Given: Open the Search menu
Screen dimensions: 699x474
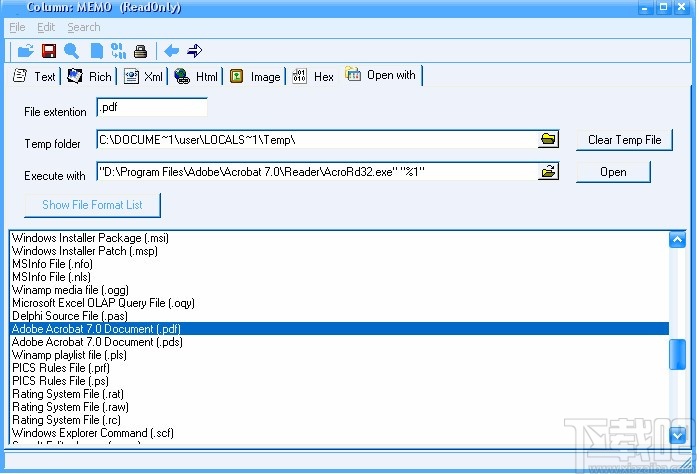Looking at the screenshot, I should click(x=84, y=27).
